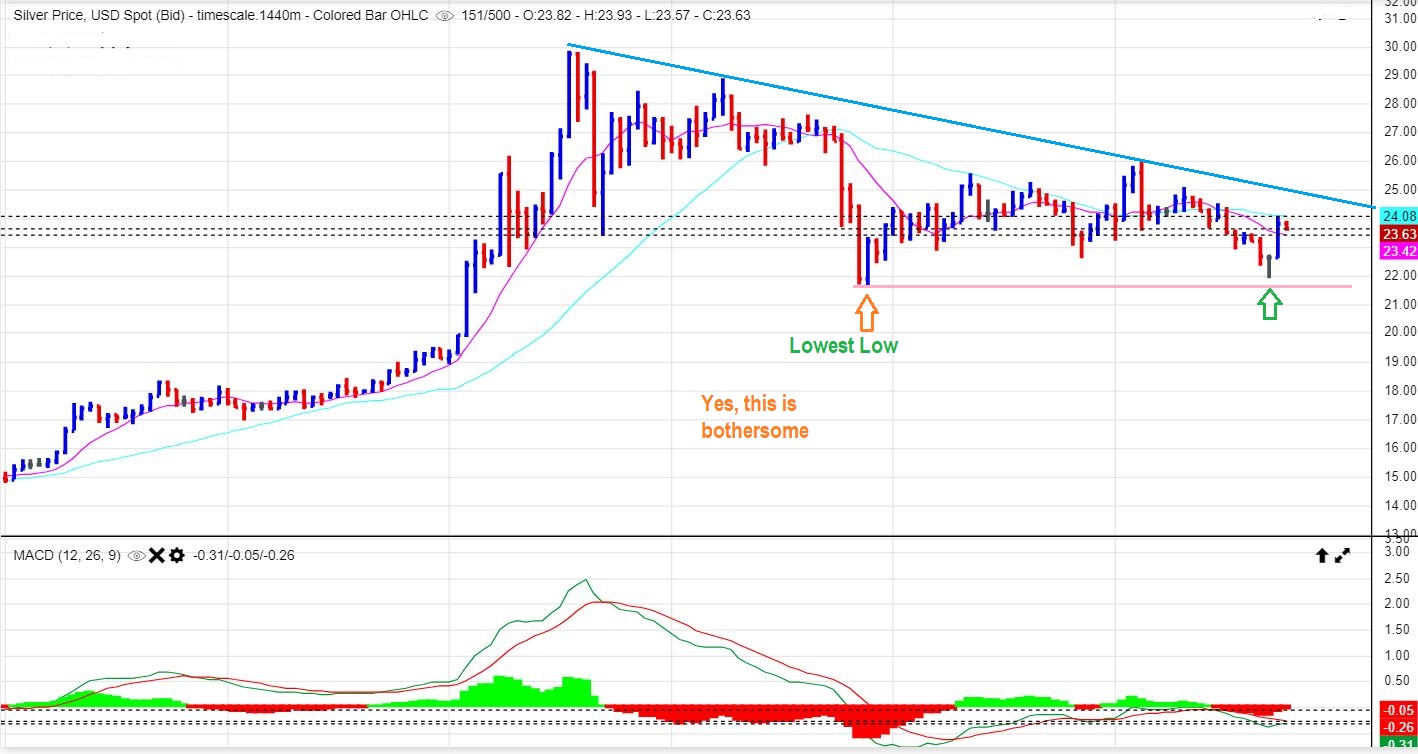Click the cyan 24.08 price label
1418x754 pixels.
[1397, 216]
